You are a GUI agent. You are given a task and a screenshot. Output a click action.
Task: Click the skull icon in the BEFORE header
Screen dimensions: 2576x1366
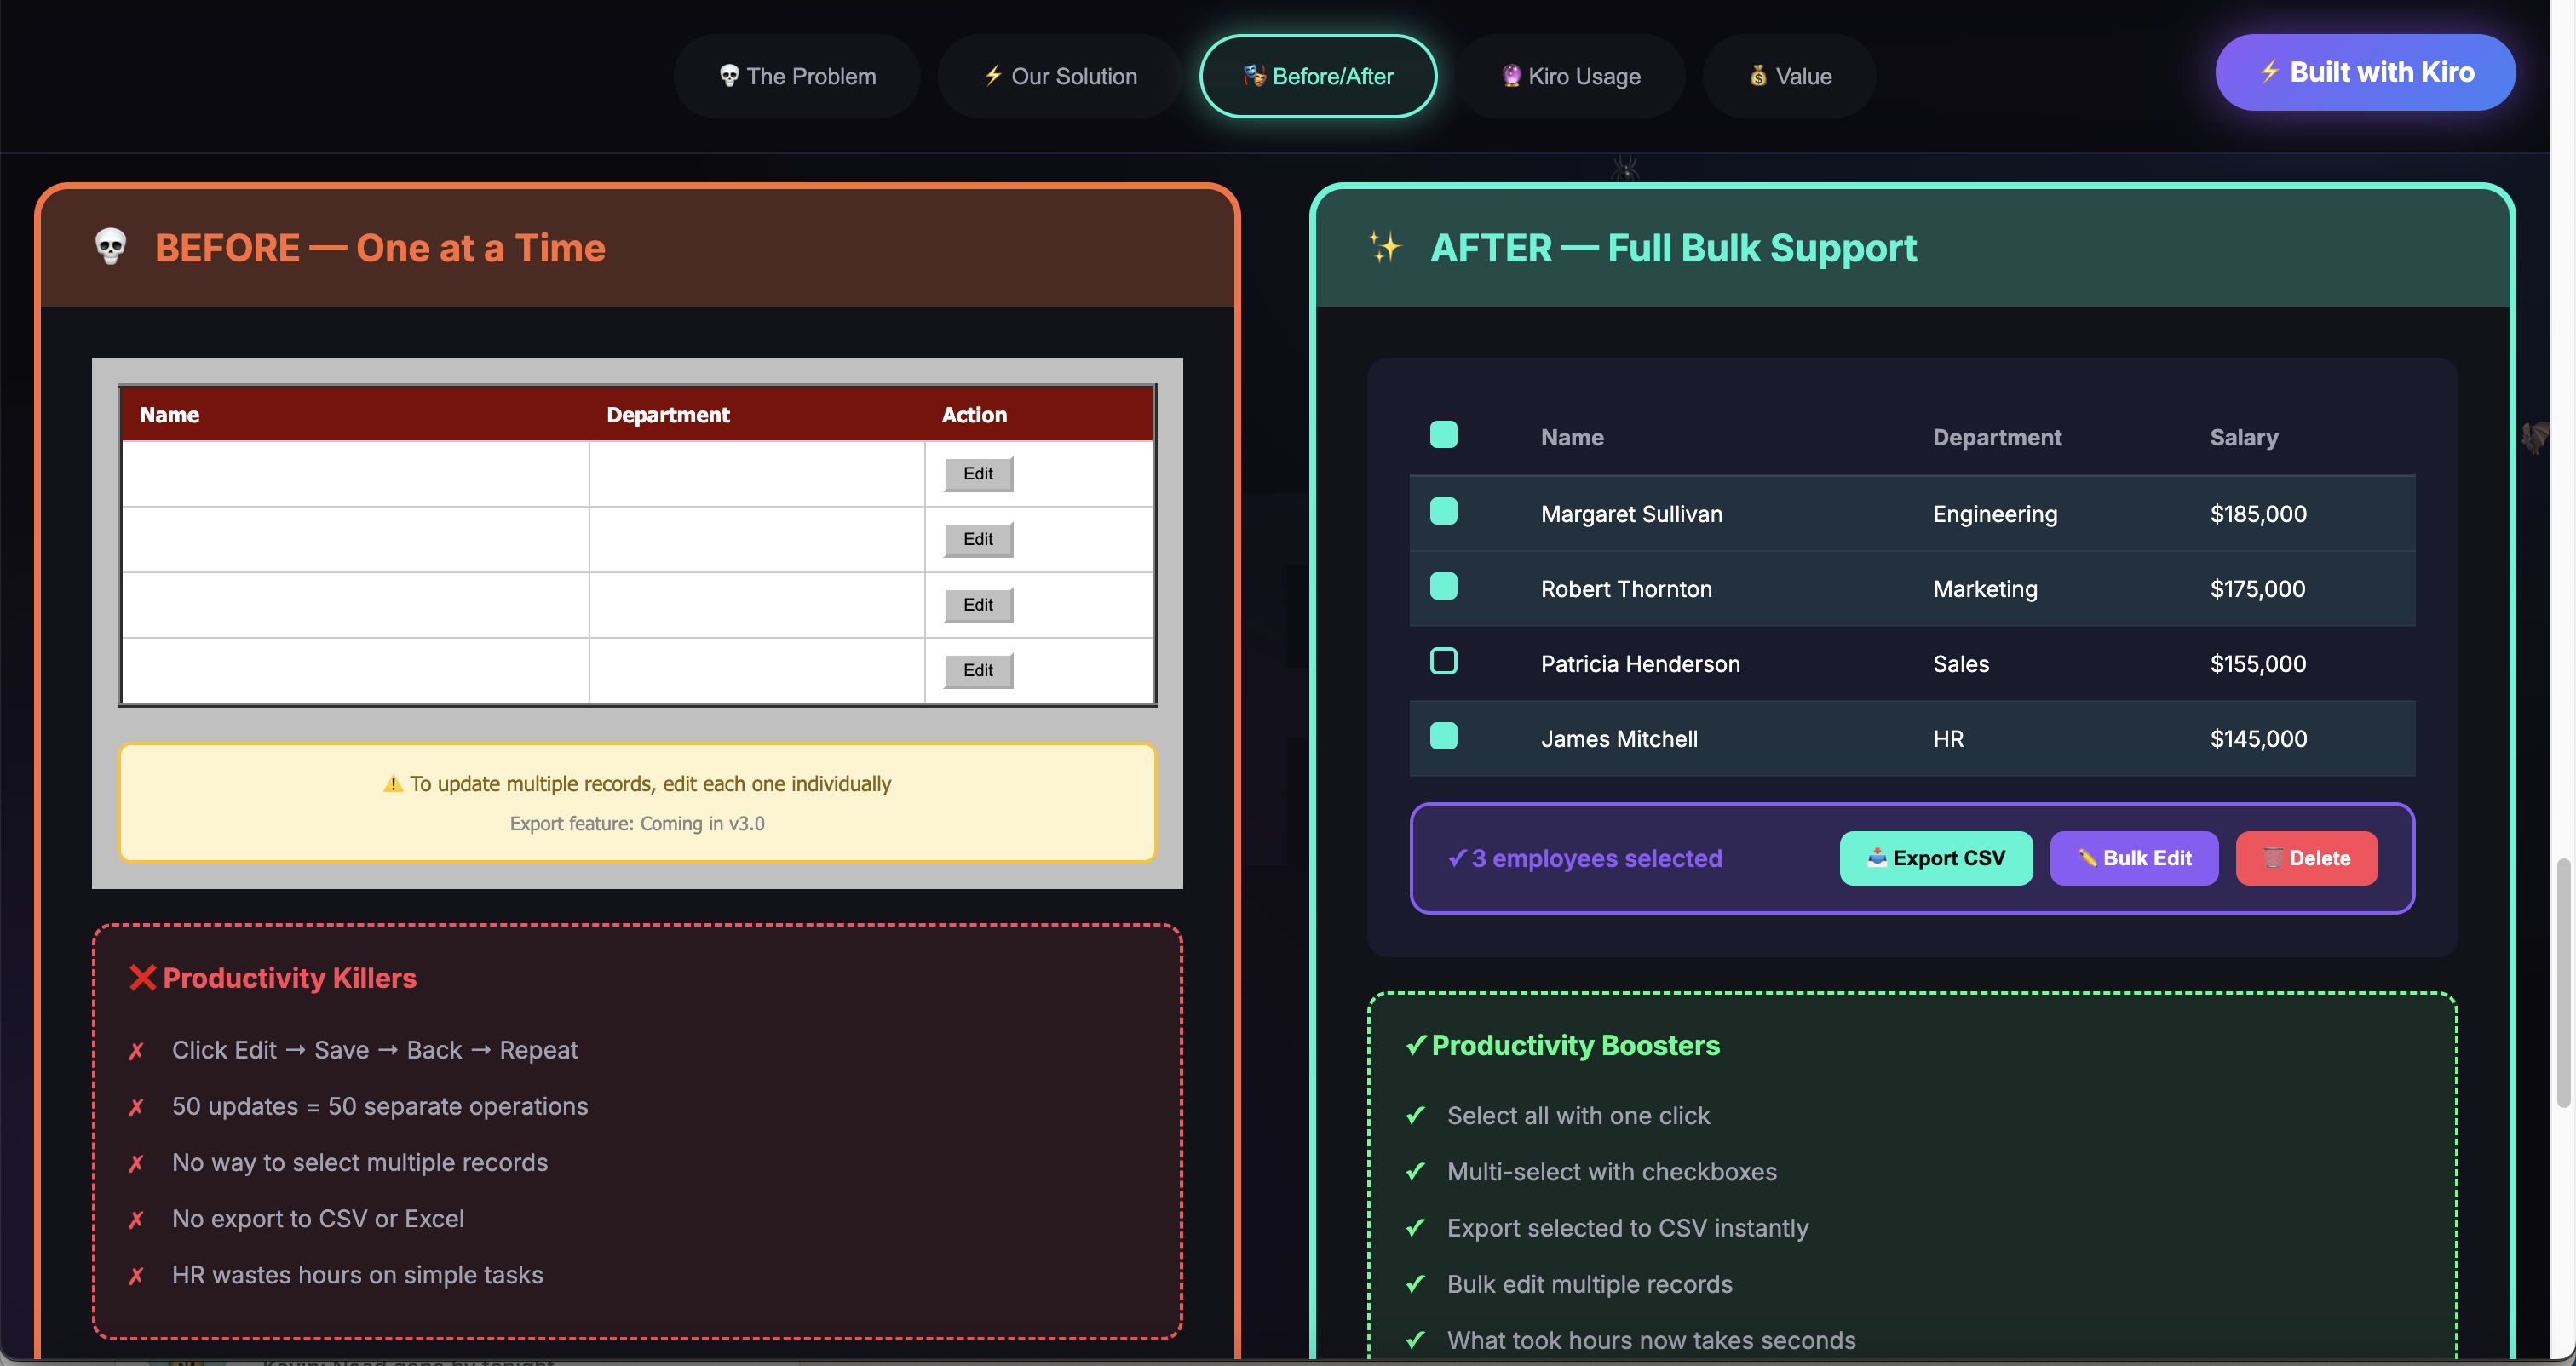pyautogui.click(x=110, y=247)
